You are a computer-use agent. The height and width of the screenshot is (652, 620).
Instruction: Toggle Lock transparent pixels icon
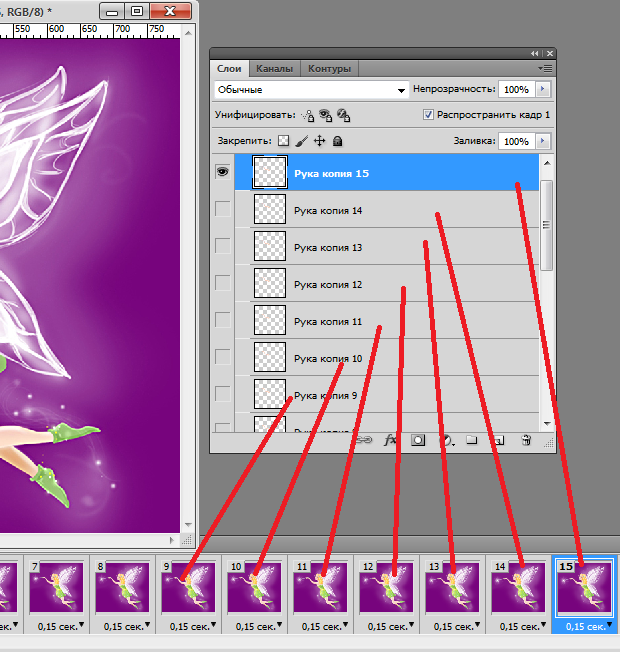[284, 141]
